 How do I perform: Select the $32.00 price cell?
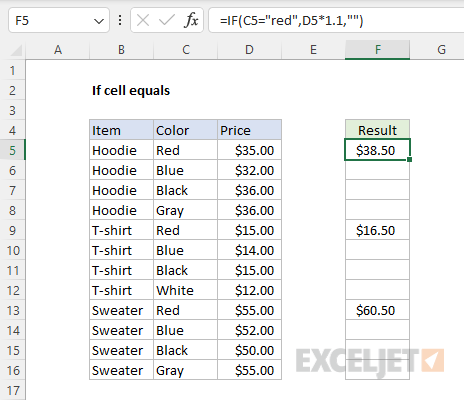(249, 170)
